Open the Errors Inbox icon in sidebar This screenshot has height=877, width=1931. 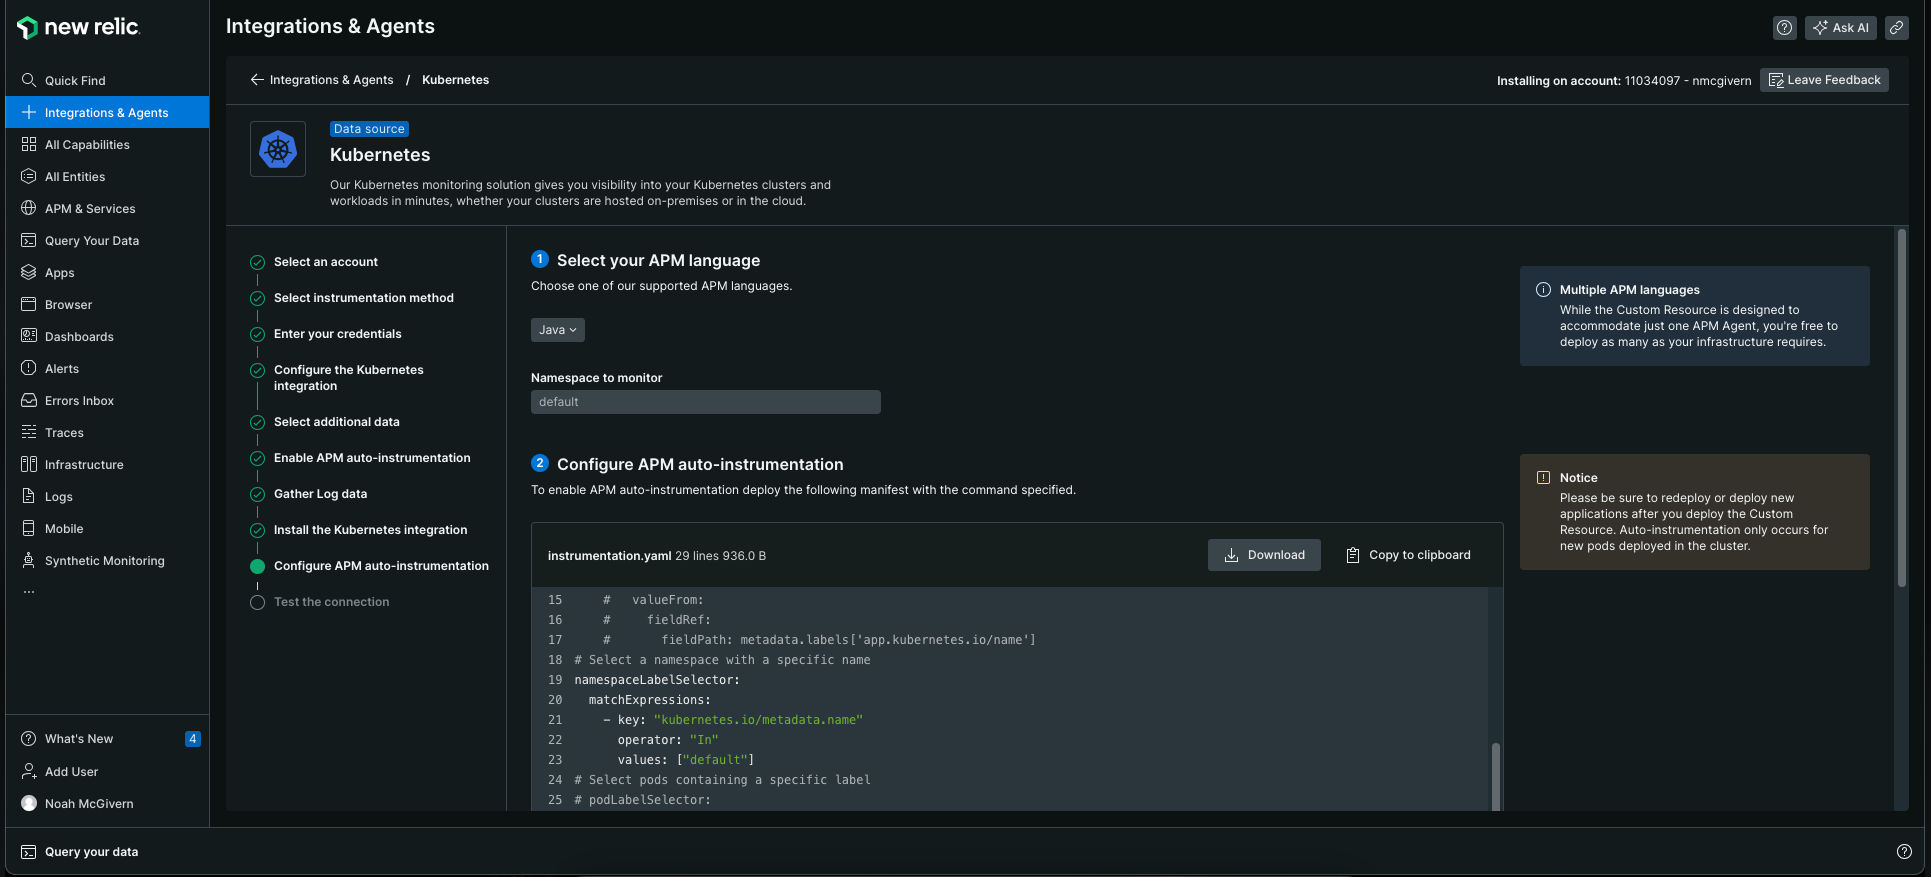point(29,400)
